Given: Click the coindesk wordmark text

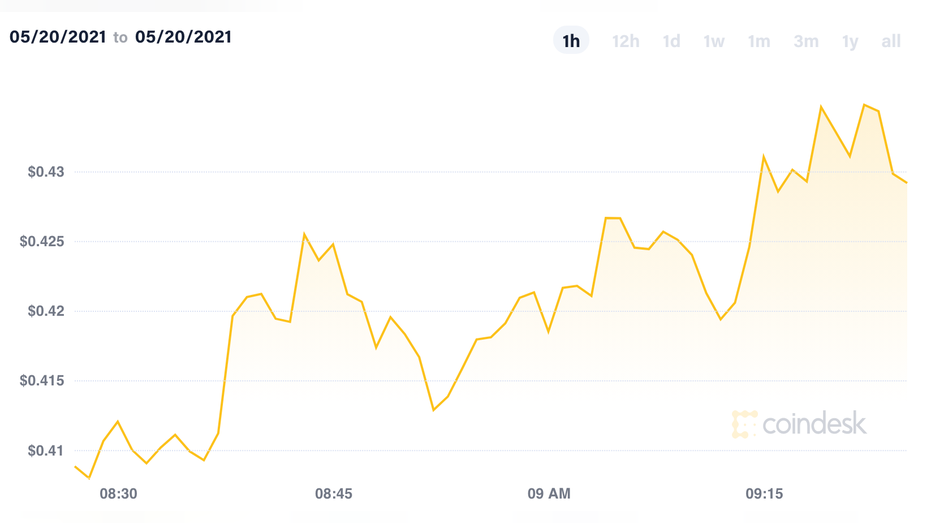Looking at the screenshot, I should (814, 424).
